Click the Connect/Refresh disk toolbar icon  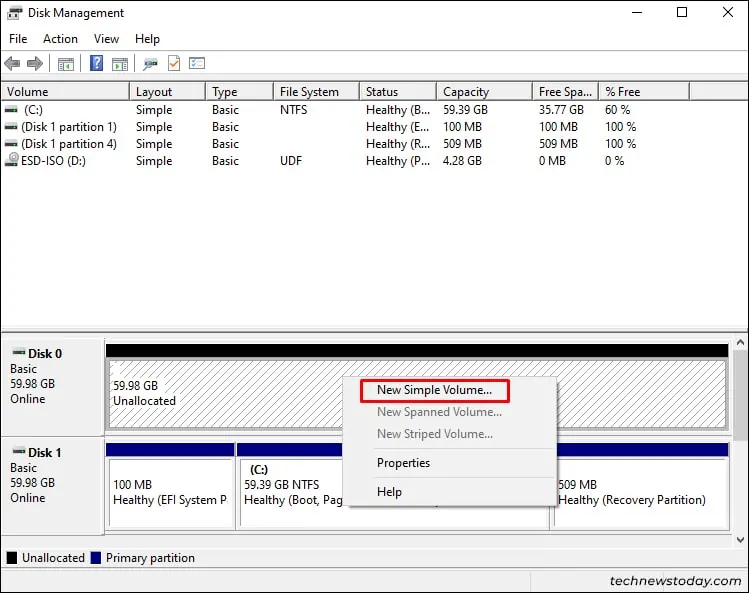150,64
